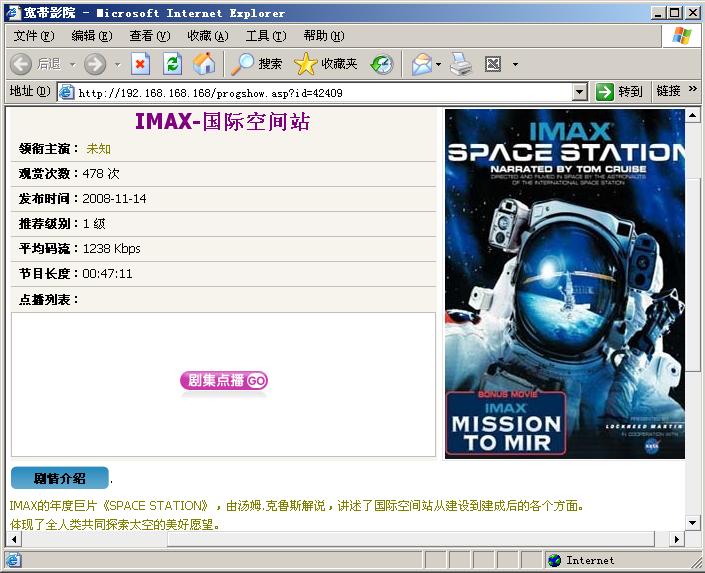Click the horizontal scrollbar right arrow
The height and width of the screenshot is (573, 705).
coord(676,539)
